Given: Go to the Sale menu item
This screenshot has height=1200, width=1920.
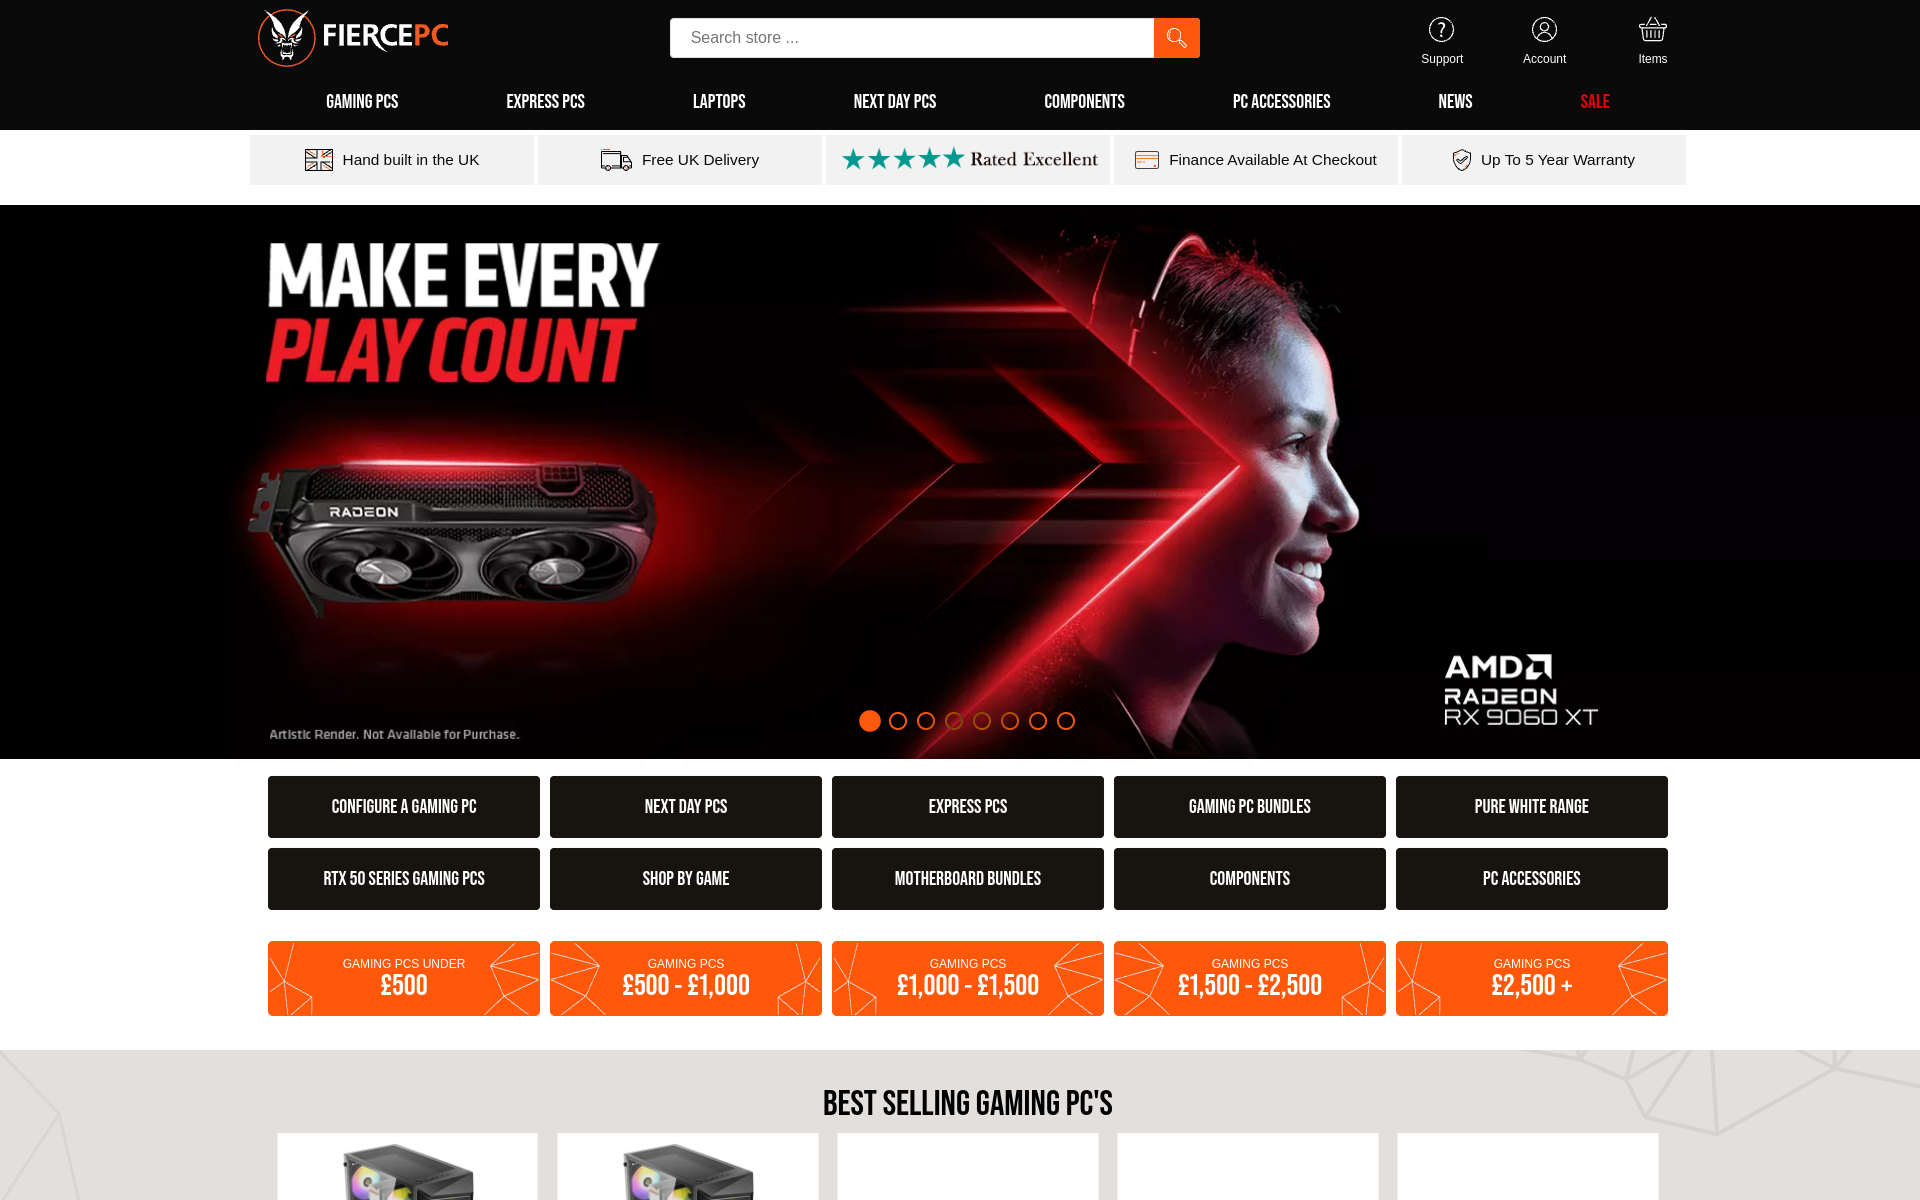Looking at the screenshot, I should click(1595, 102).
